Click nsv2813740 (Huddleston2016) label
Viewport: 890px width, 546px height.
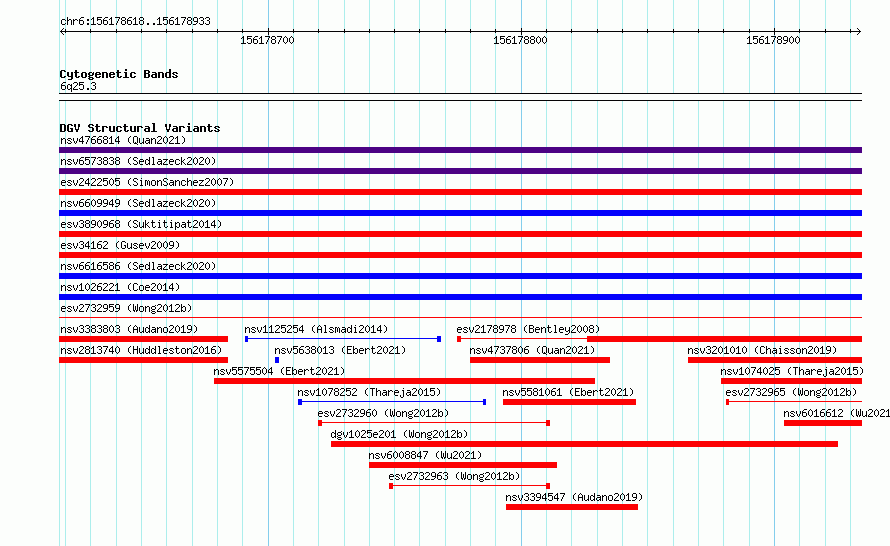141,350
